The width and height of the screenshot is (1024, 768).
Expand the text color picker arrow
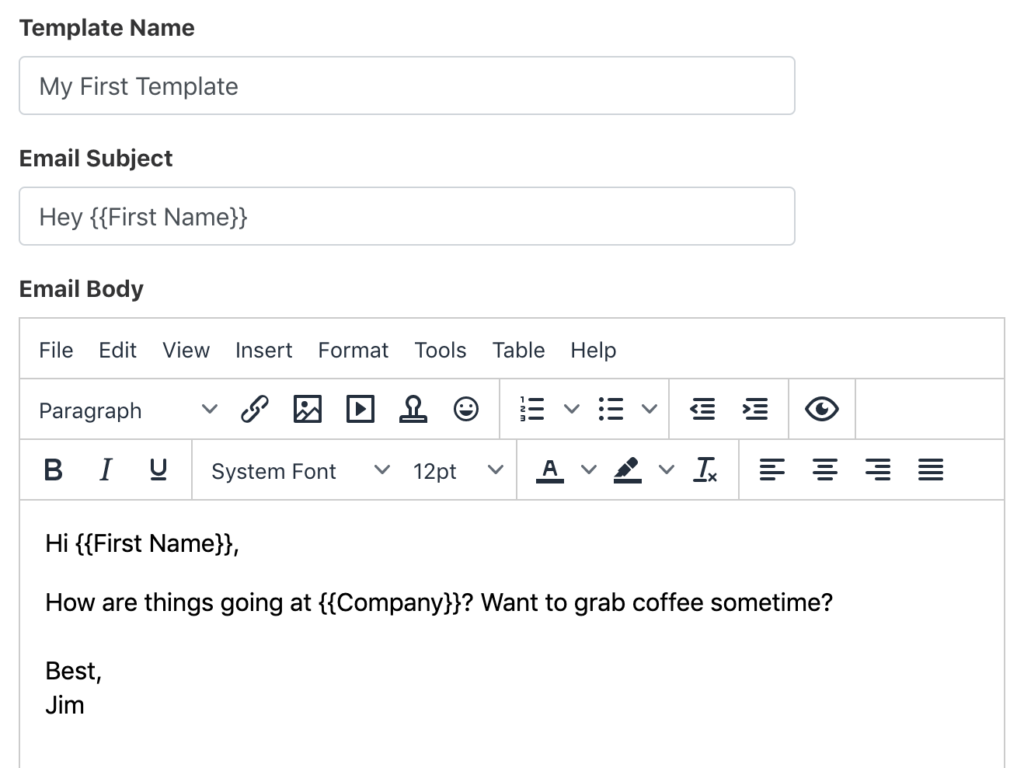588,470
